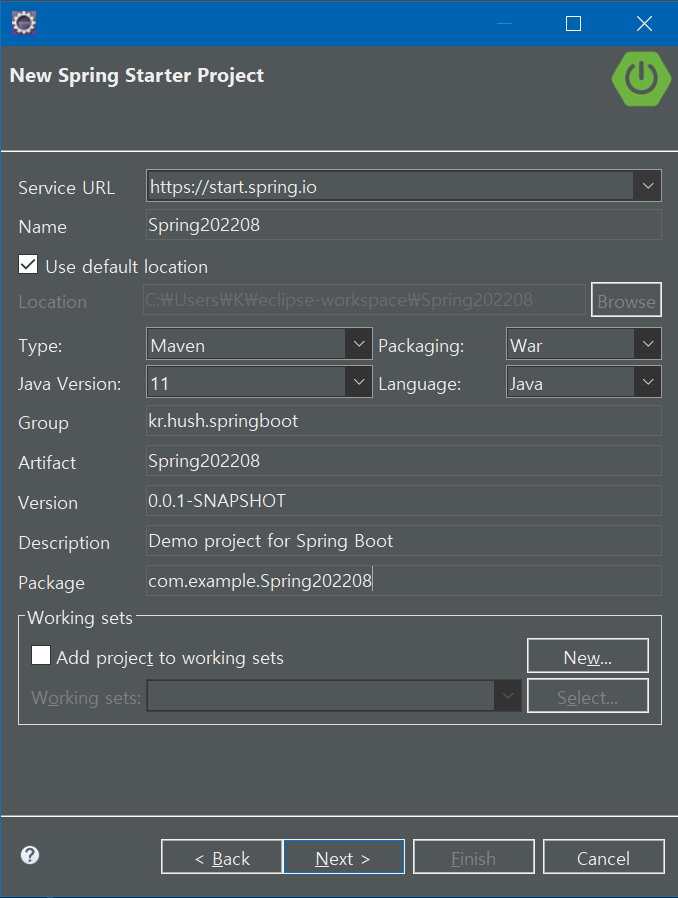Click the Group label
This screenshot has width=678, height=898.
44,423
